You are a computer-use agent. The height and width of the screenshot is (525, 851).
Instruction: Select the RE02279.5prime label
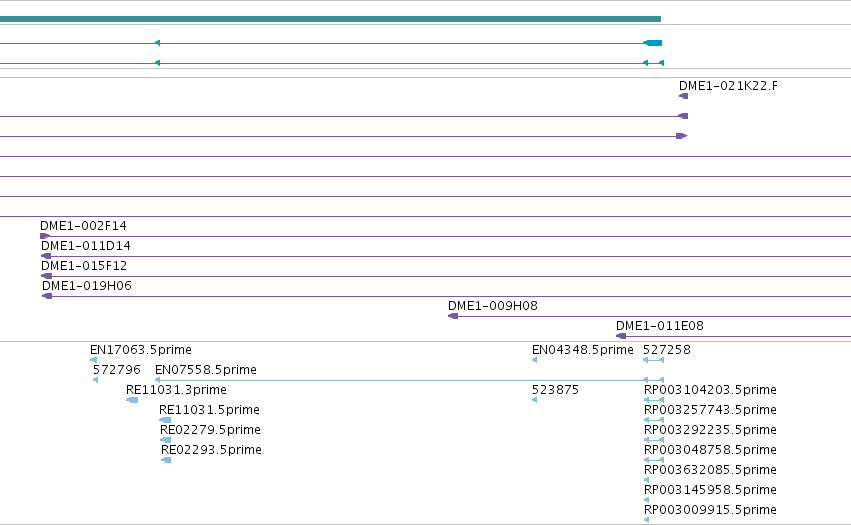pos(211,430)
